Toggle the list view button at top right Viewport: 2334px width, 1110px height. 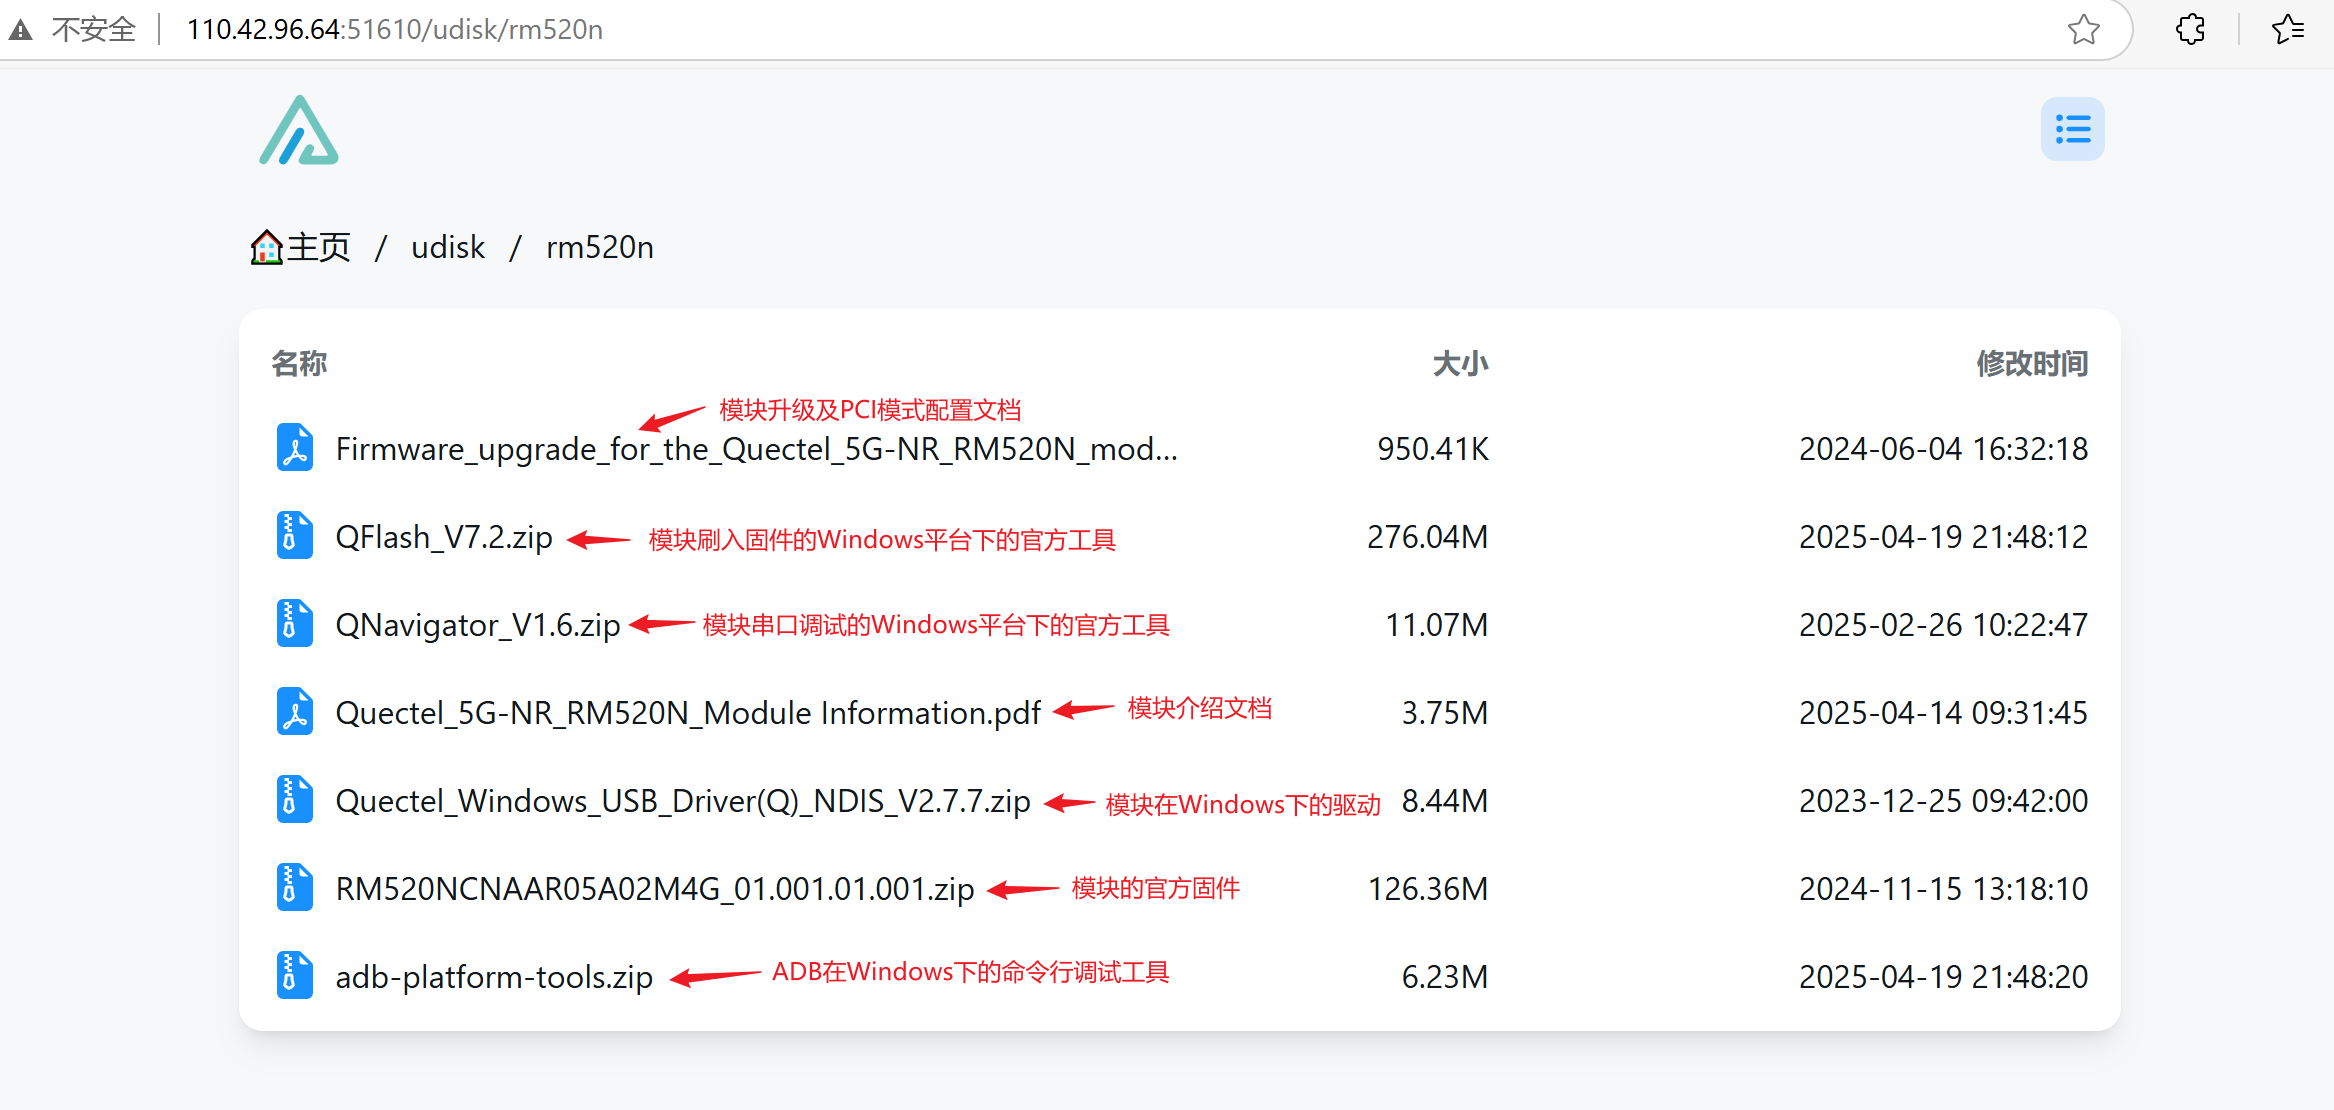tap(2072, 128)
